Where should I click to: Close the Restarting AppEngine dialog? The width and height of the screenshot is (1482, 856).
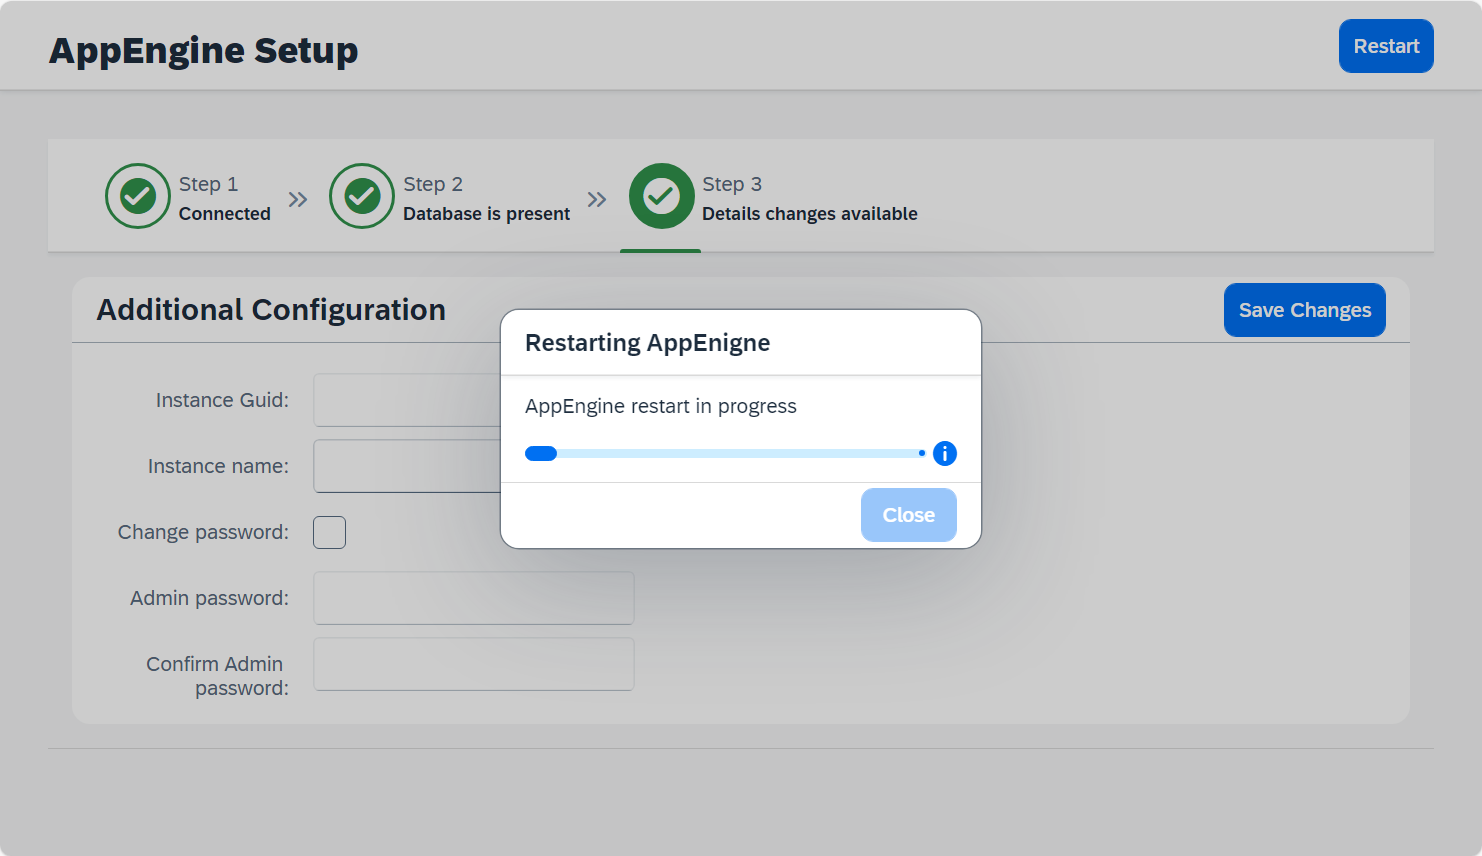coord(908,515)
